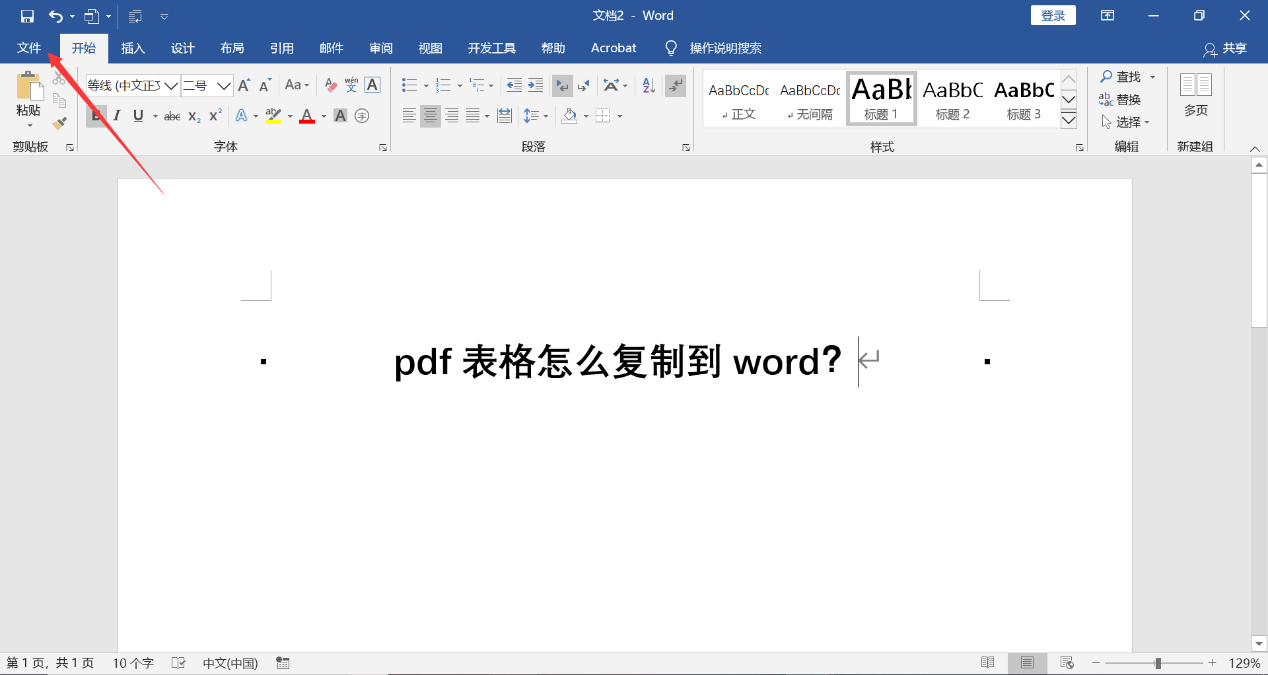Image resolution: width=1268 pixels, height=675 pixels.
Task: Toggle italic formatting
Action: pos(117,116)
